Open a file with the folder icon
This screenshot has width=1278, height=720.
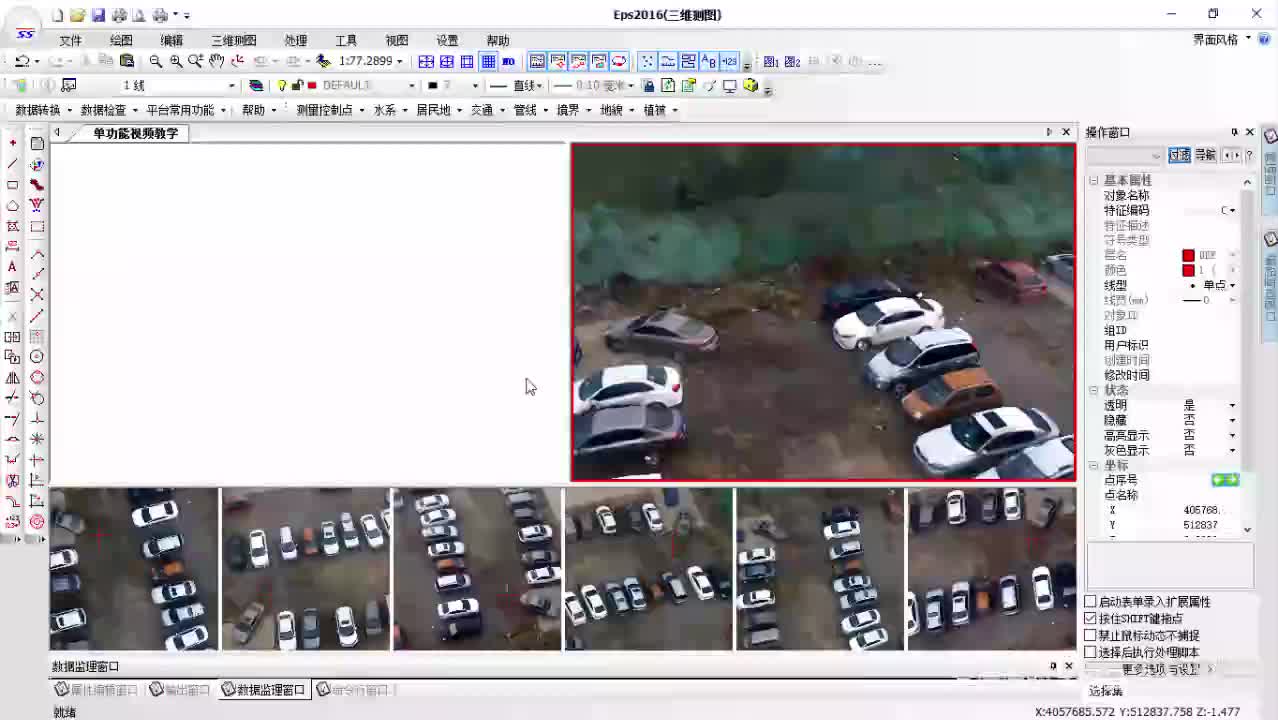(x=77, y=15)
